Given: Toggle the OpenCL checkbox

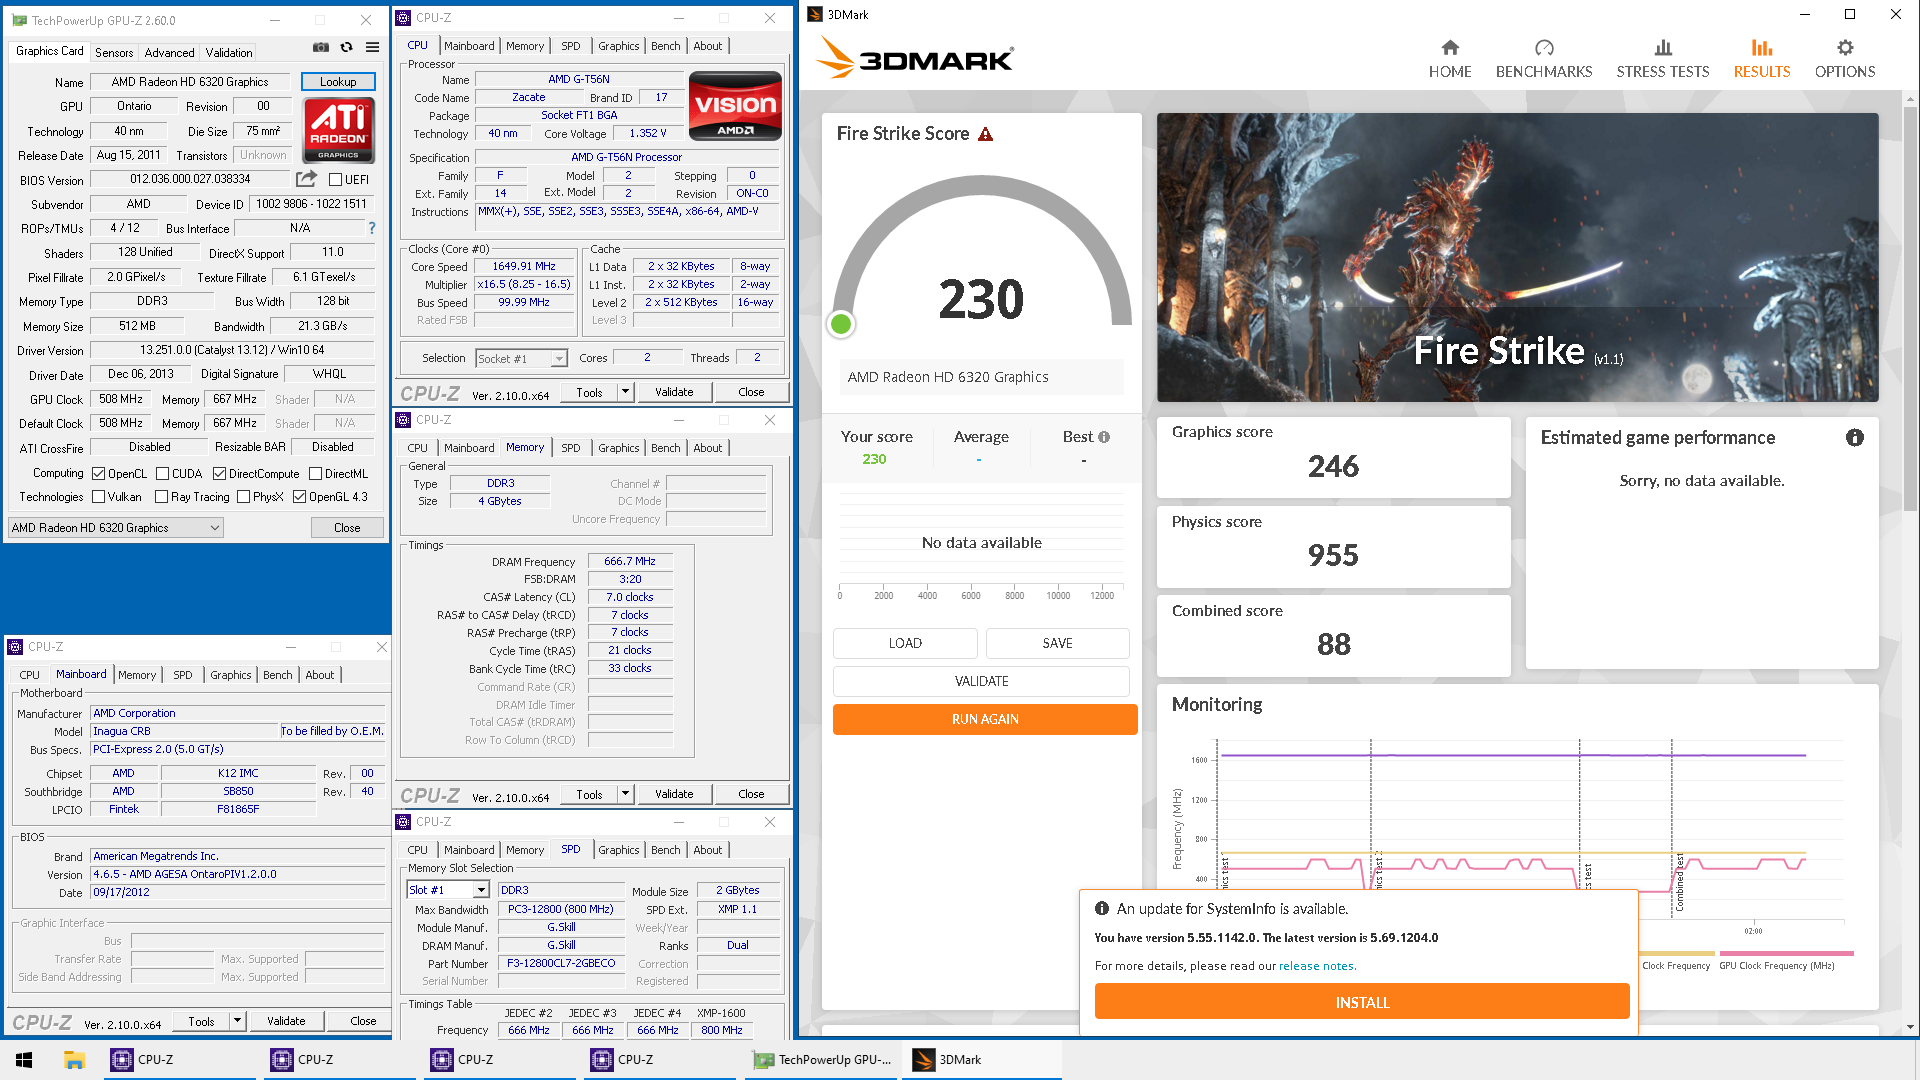Looking at the screenshot, I should [98, 474].
